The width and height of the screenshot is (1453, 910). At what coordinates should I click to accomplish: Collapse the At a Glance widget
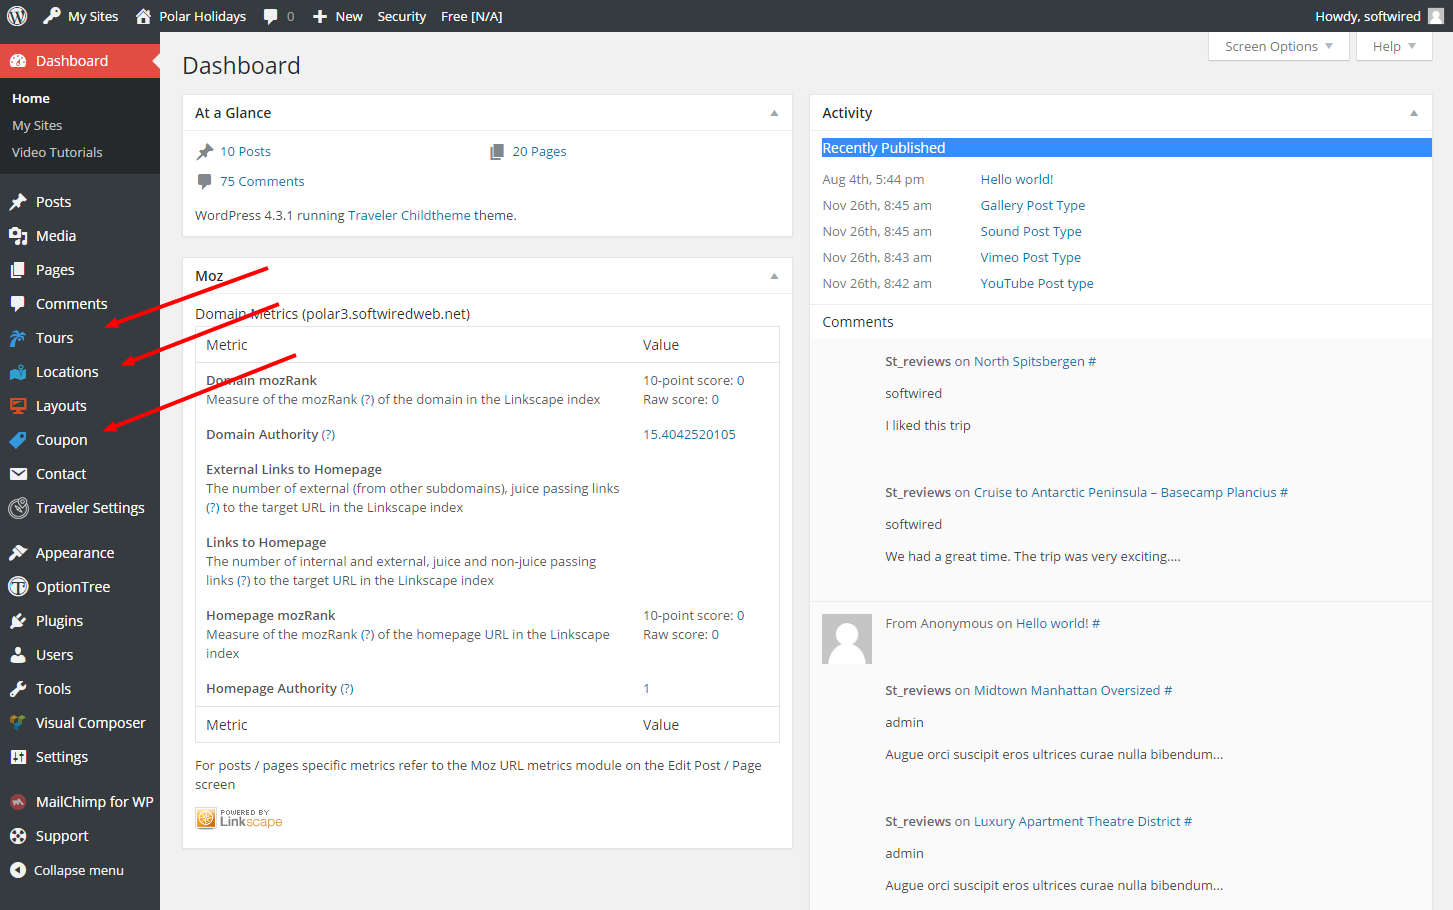coord(774,113)
